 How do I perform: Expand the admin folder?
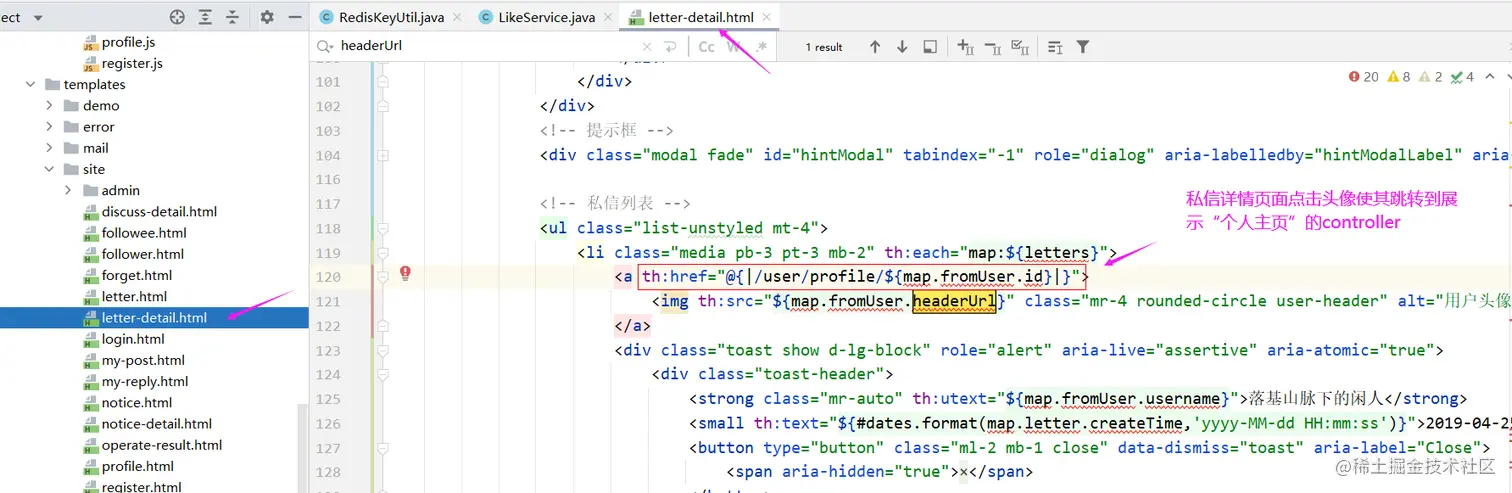(69, 191)
